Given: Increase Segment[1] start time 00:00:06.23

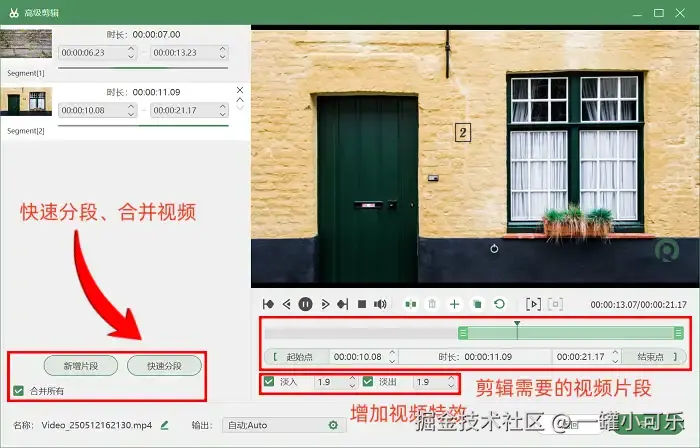Looking at the screenshot, I should 131,49.
